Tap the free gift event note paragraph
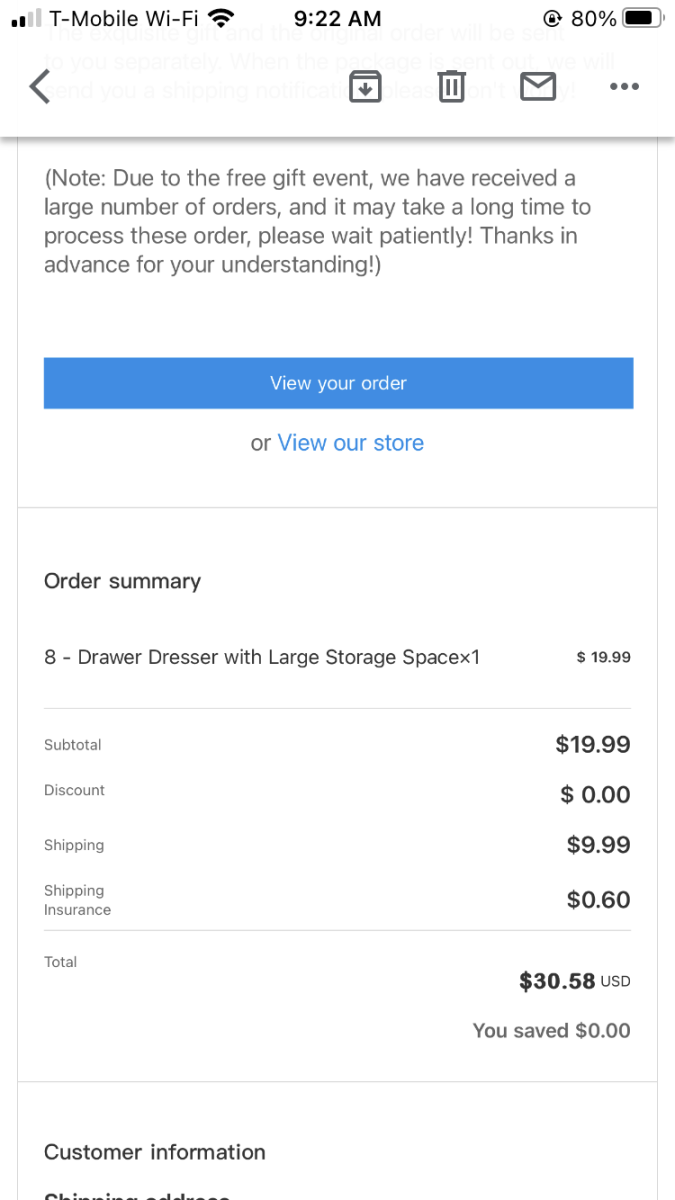The image size is (675, 1200). pyautogui.click(x=317, y=221)
